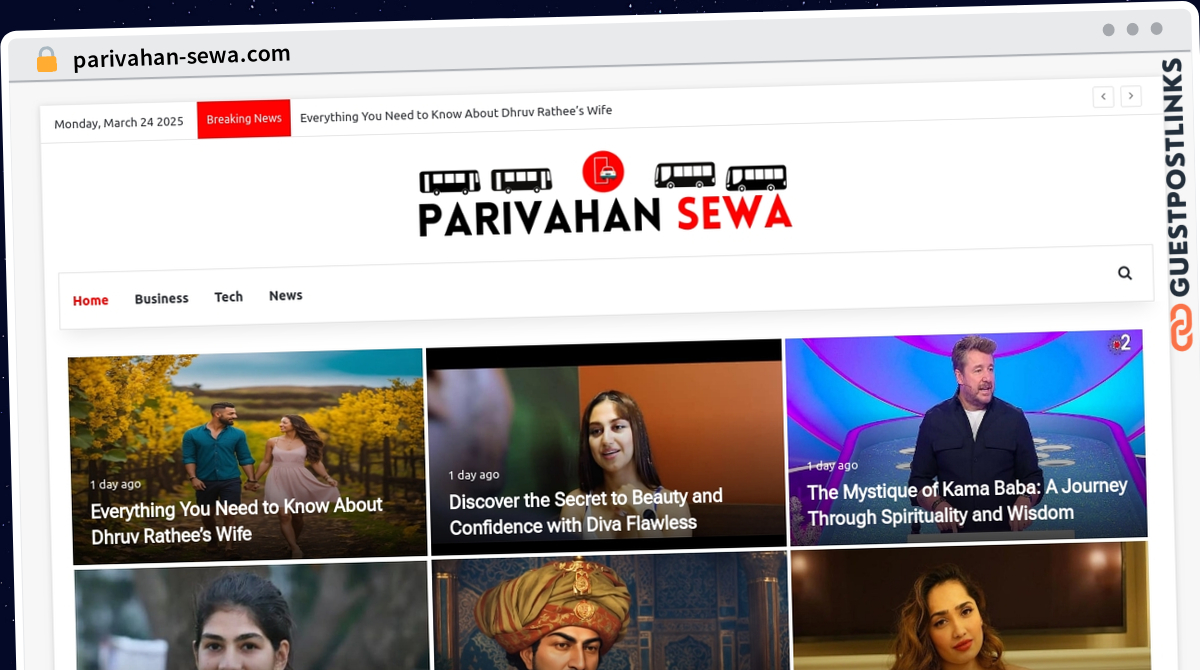This screenshot has height=670, width=1200.
Task: Open the breaking news headline about Dhruv Rathee's Wife
Action: tap(456, 113)
